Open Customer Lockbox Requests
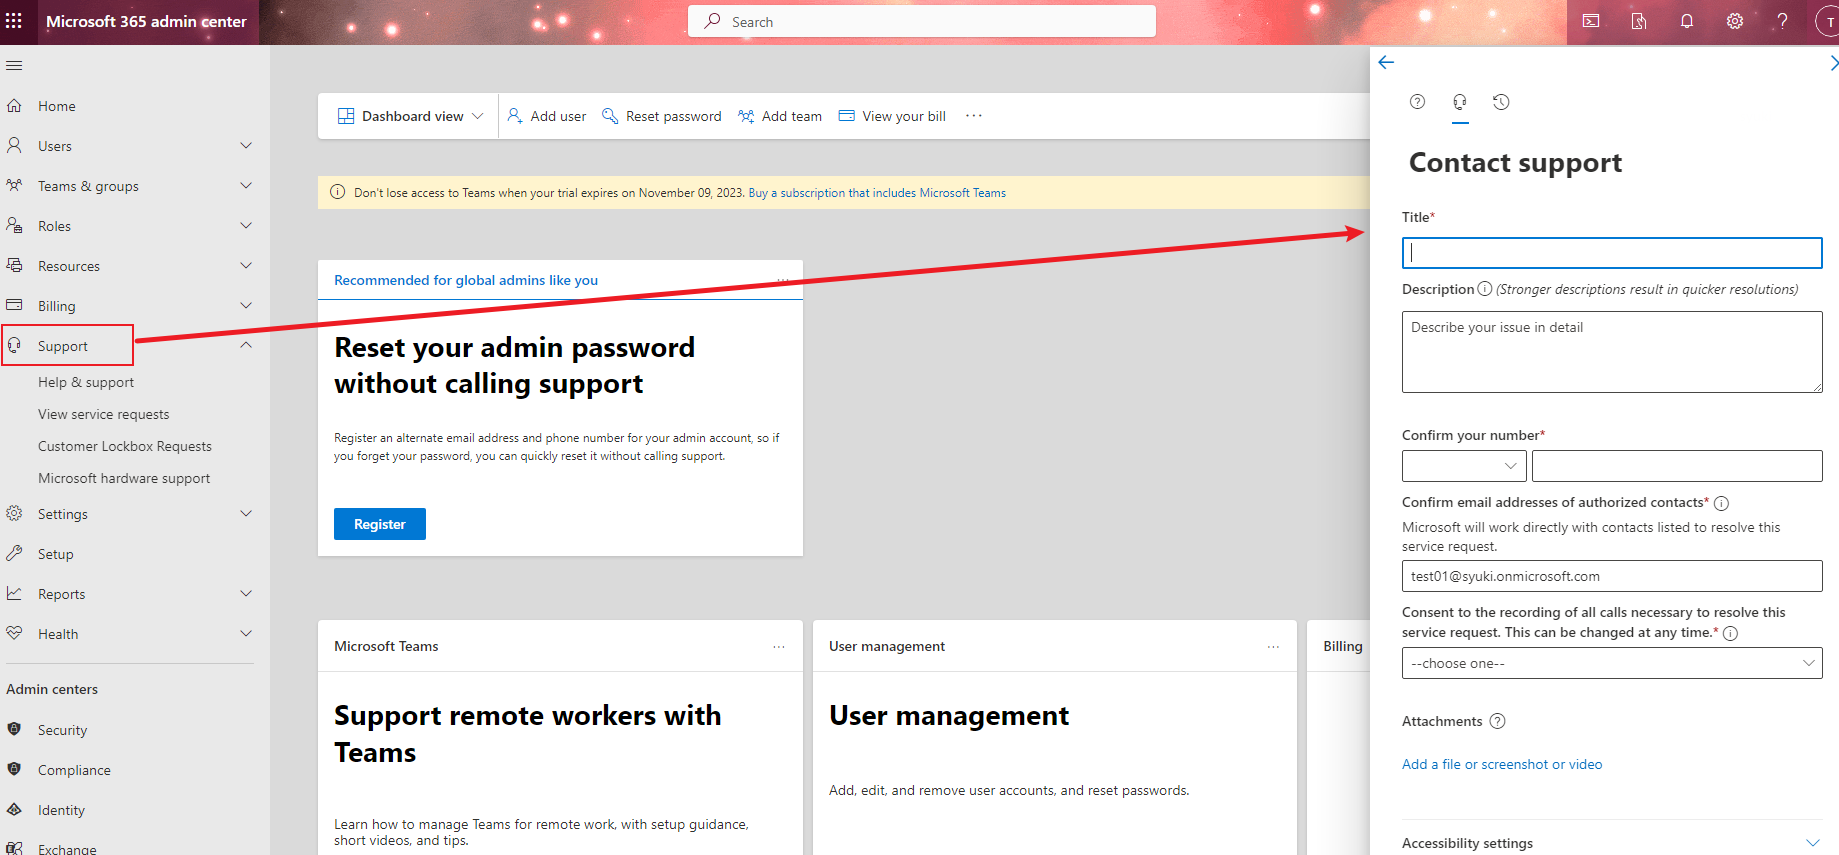 [125, 446]
